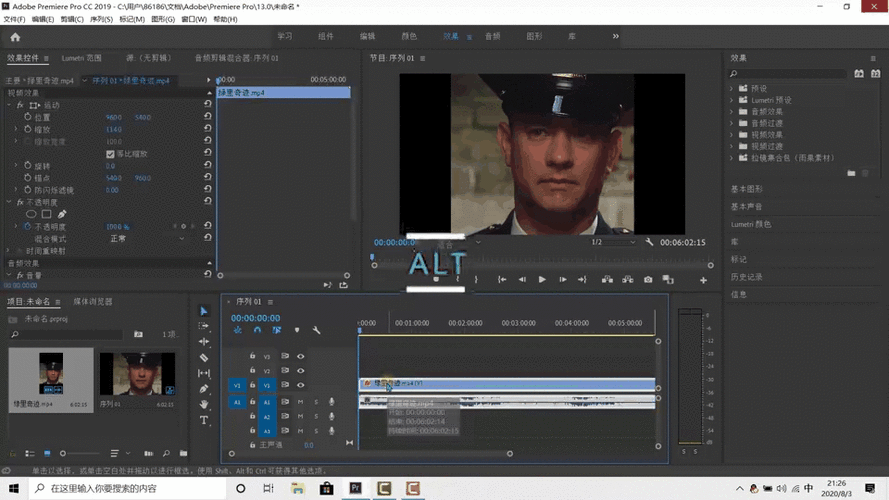This screenshot has height=500, width=889.
Task: Open Blend Mode dropdown
Action: [x=147, y=239]
